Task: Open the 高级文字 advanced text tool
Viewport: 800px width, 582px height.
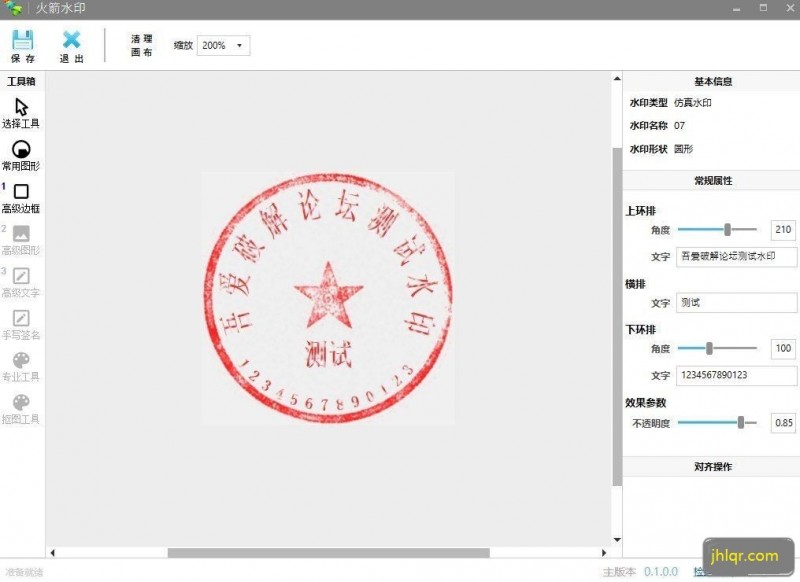Action: pos(20,278)
